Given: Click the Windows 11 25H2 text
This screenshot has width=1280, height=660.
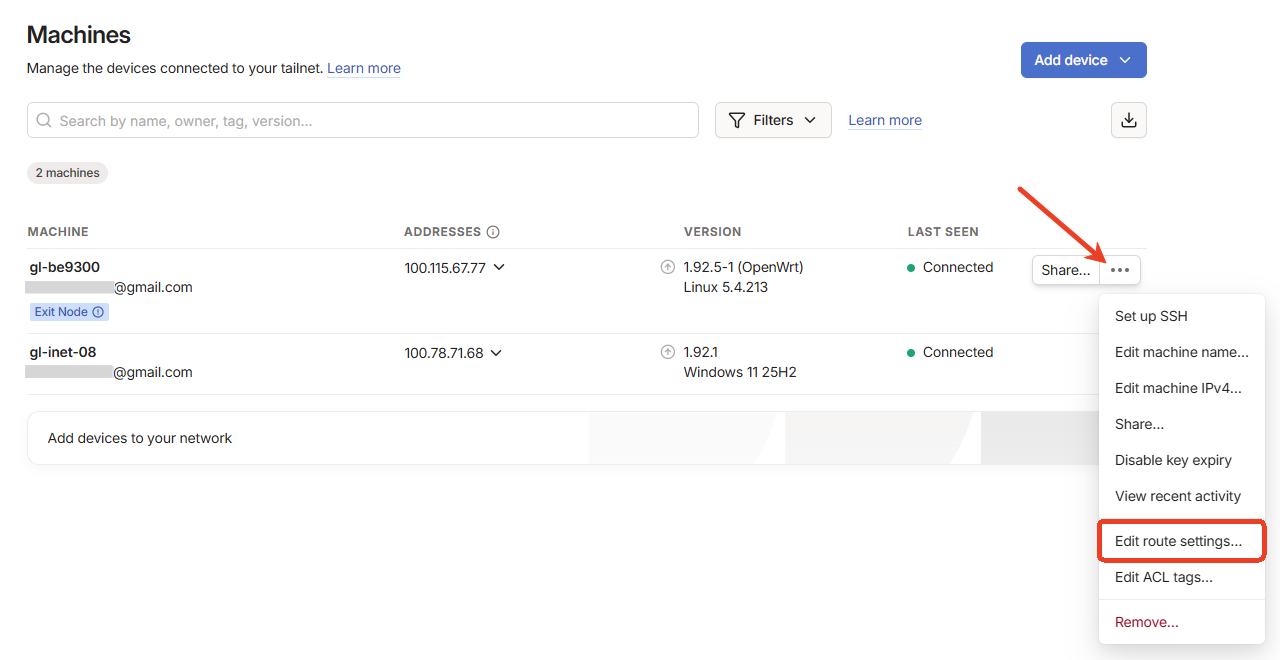Looking at the screenshot, I should click(740, 372).
